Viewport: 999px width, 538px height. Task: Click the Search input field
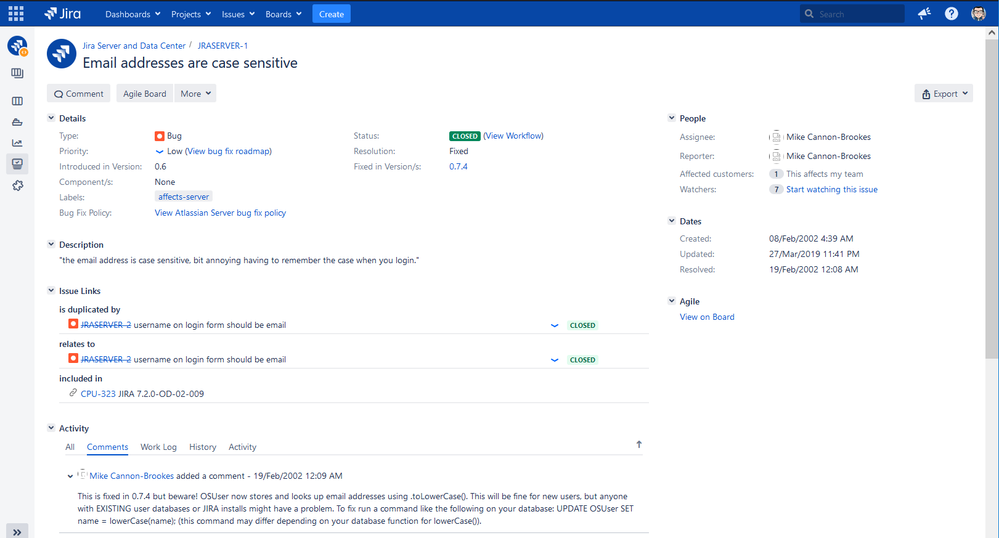point(852,14)
